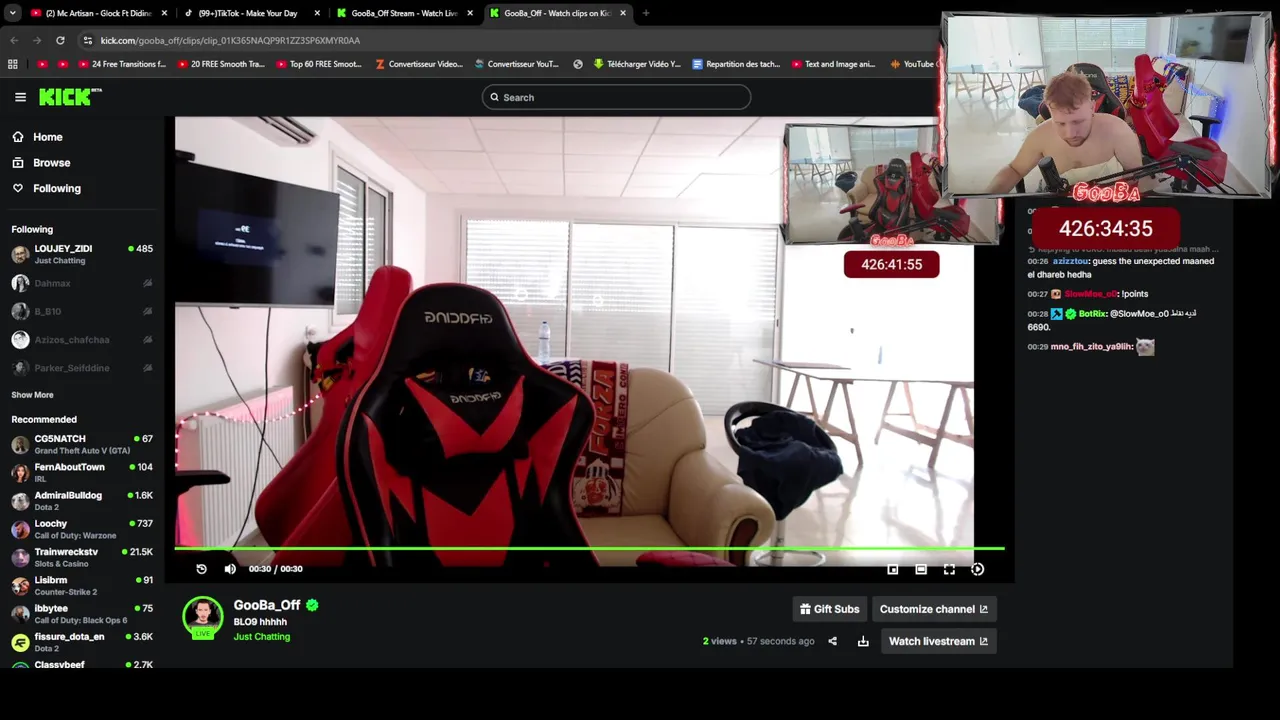Open Loochy recommended channel

click(82, 529)
